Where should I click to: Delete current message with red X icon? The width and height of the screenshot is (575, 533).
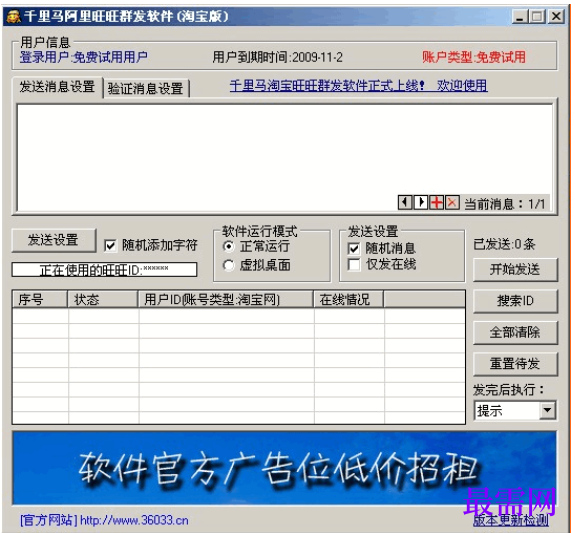tap(452, 202)
